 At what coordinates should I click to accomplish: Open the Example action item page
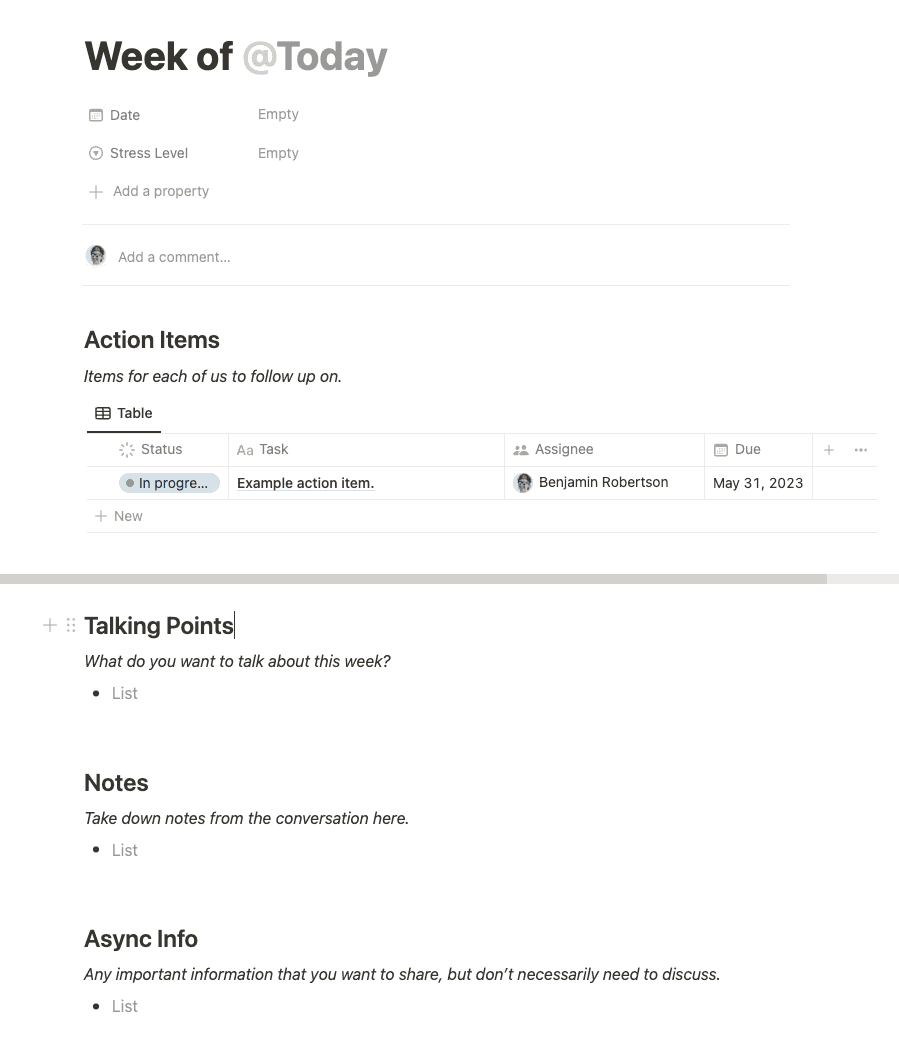point(305,483)
